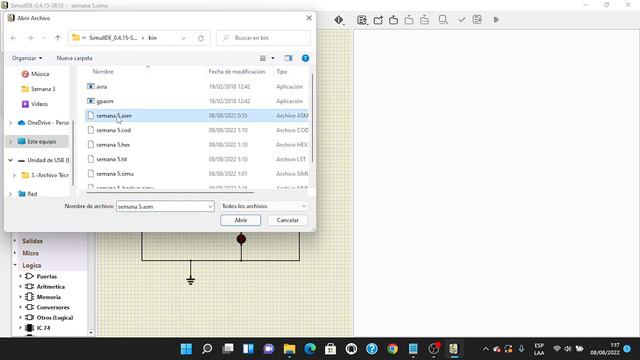Expand the Este equipo node arrow
640x360 pixels.
coord(11,142)
